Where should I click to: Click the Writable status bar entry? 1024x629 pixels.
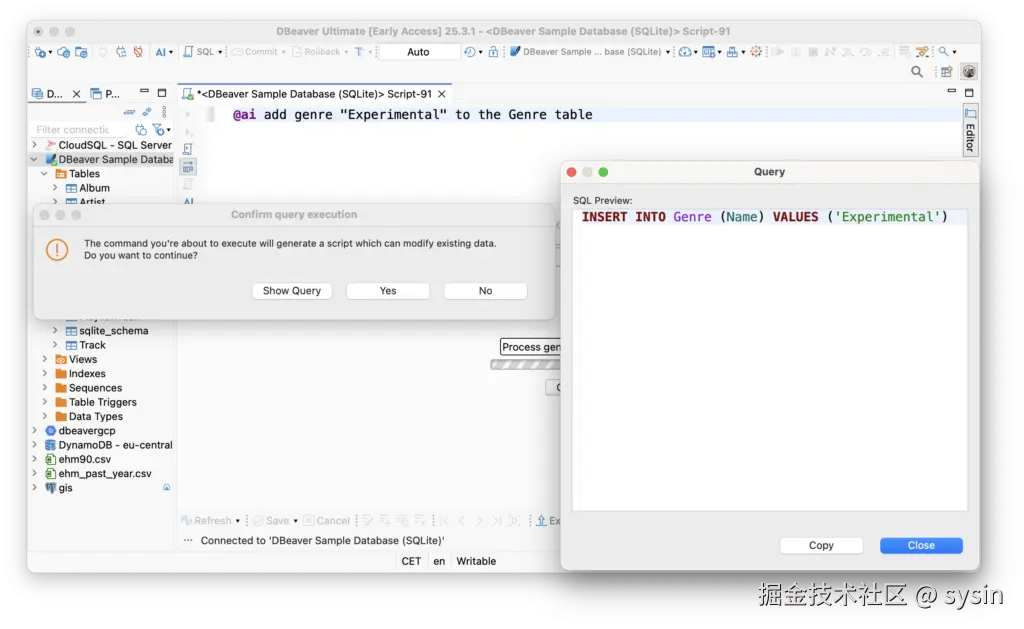pyautogui.click(x=476, y=561)
